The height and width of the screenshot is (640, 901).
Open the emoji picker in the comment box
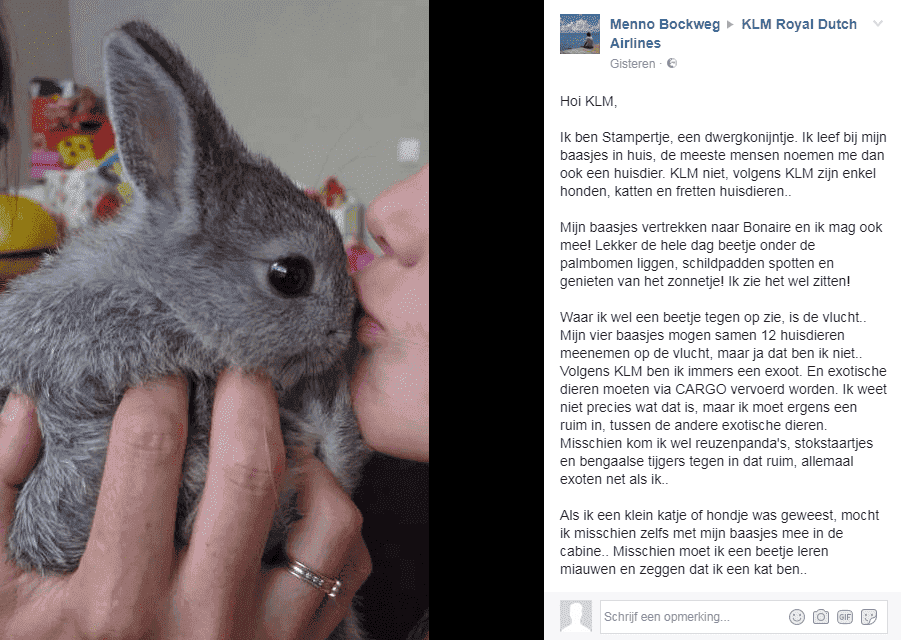click(x=796, y=617)
